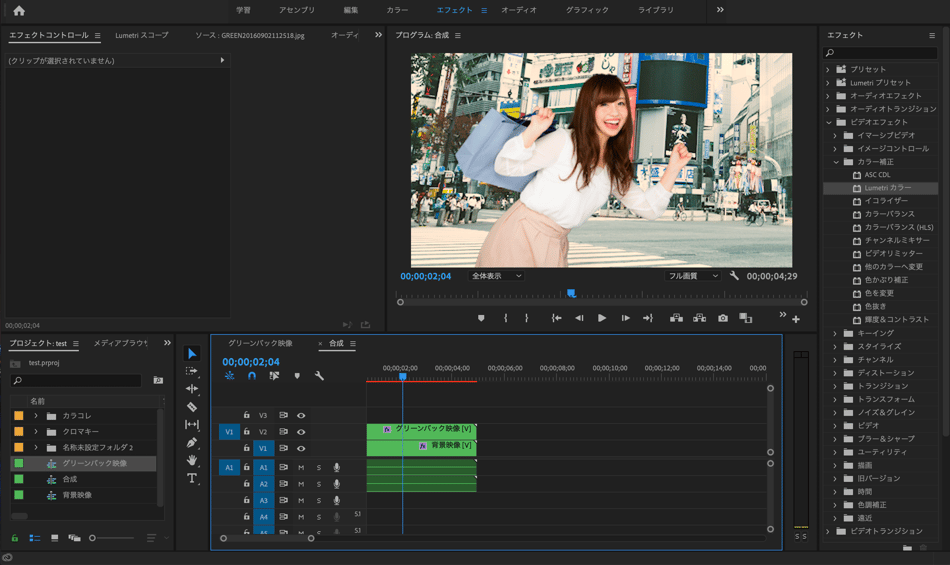Click the Home icon in the top bar
This screenshot has height=565, width=950.
click(19, 10)
